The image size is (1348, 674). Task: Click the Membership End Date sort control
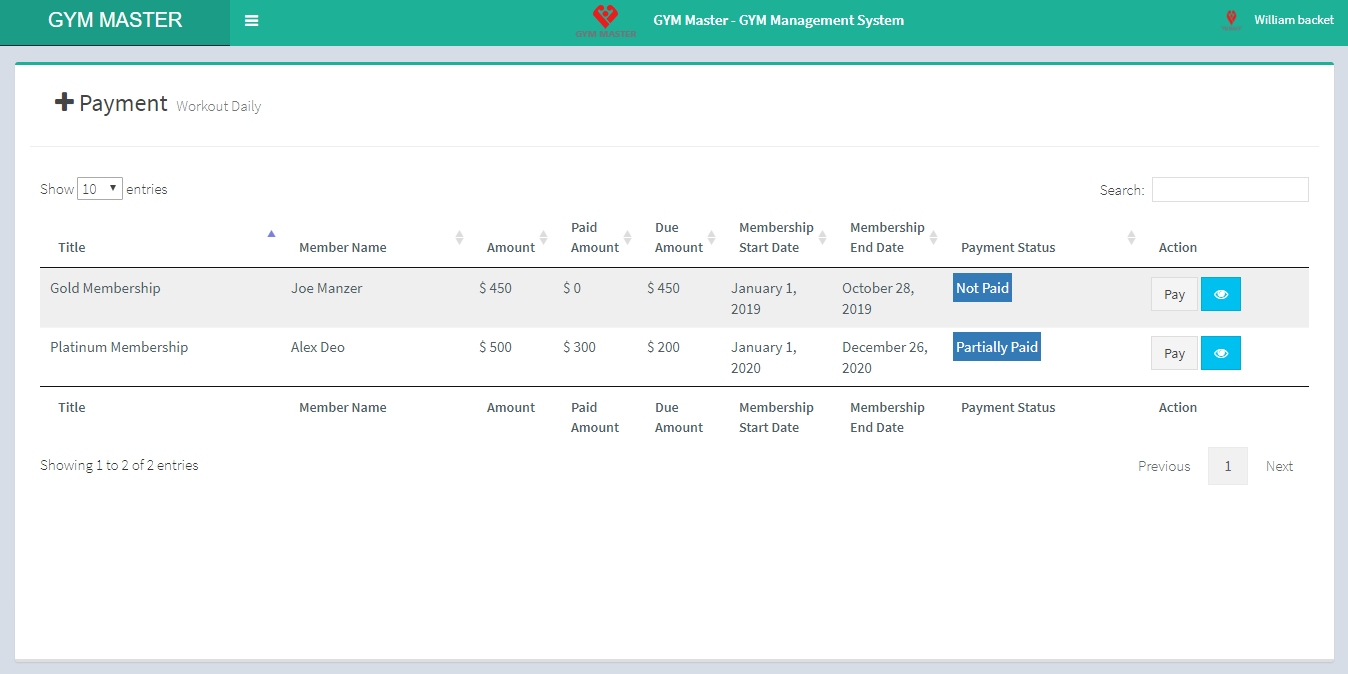coord(933,238)
